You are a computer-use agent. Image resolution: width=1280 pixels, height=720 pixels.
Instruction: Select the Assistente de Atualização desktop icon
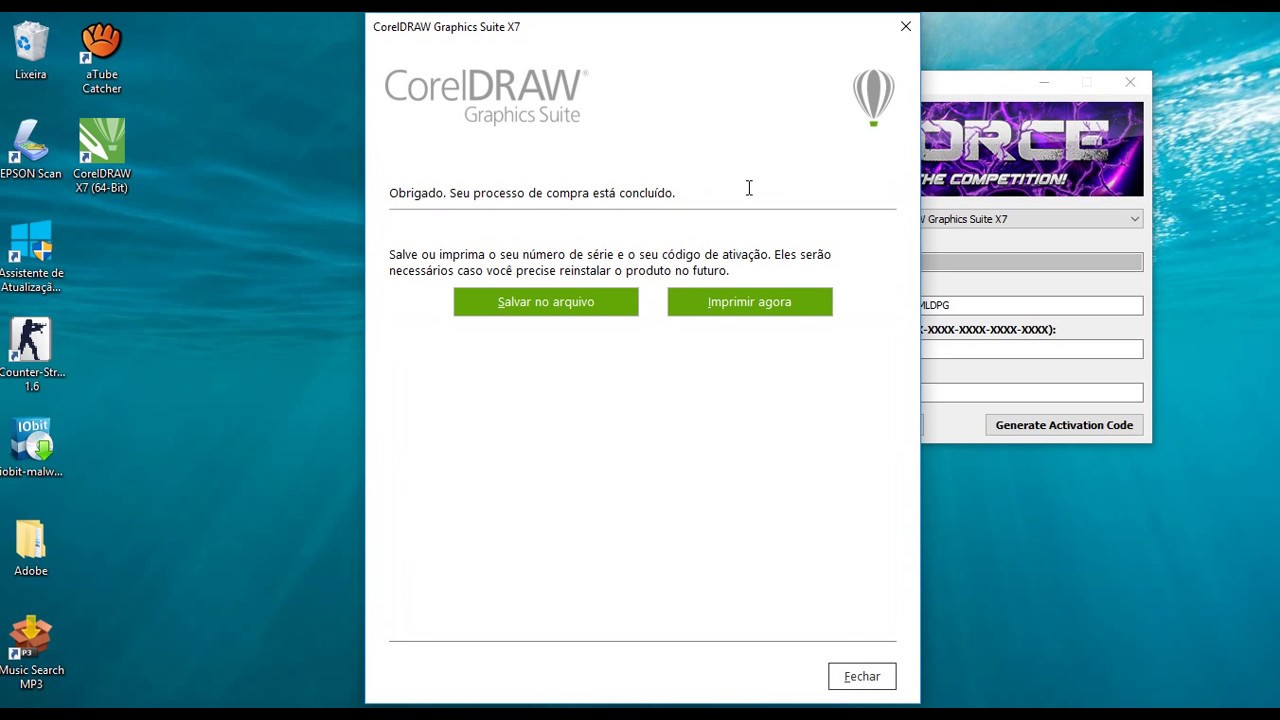31,256
